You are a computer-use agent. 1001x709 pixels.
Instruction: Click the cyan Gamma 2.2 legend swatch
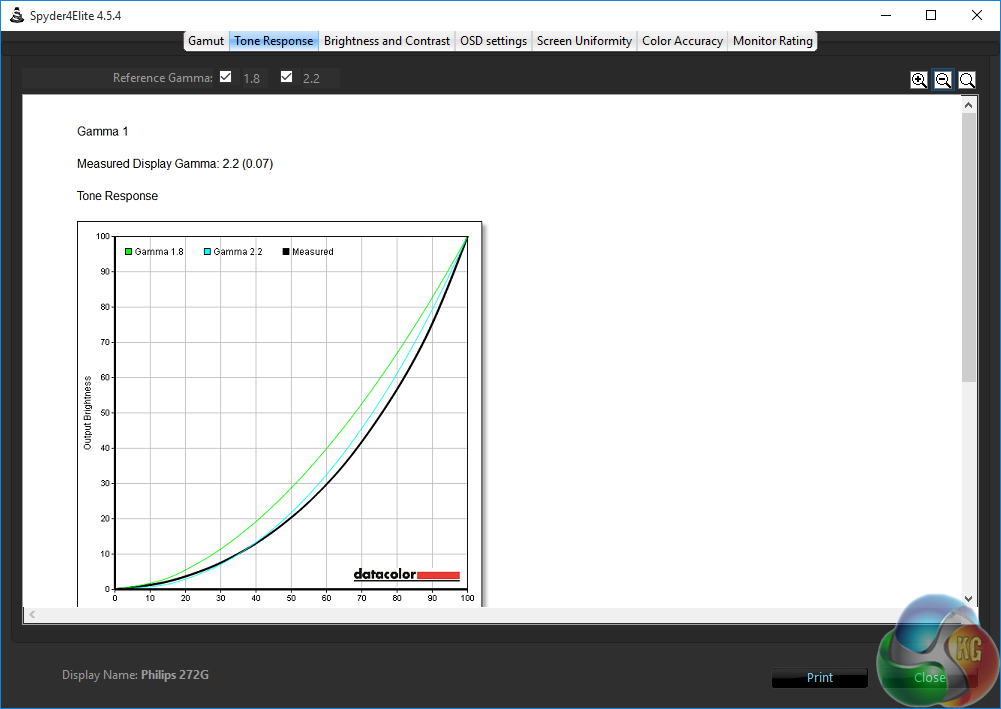tap(207, 251)
